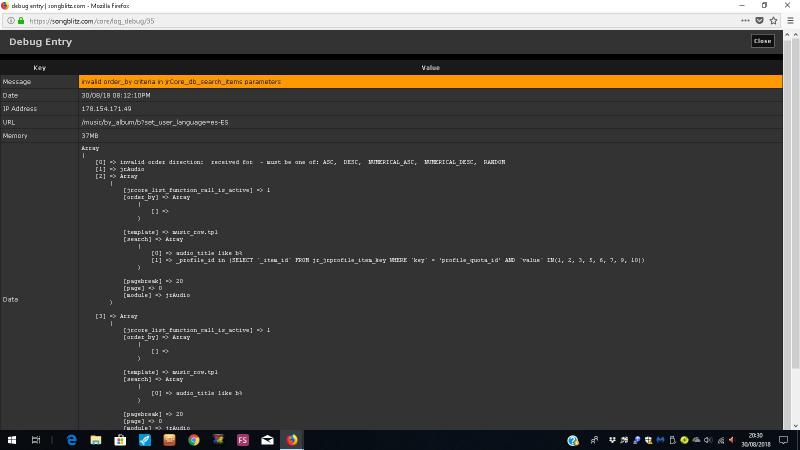Screen dimensions: 800x450
Task: Open Microsoft Store from taskbar
Action: [120, 440]
